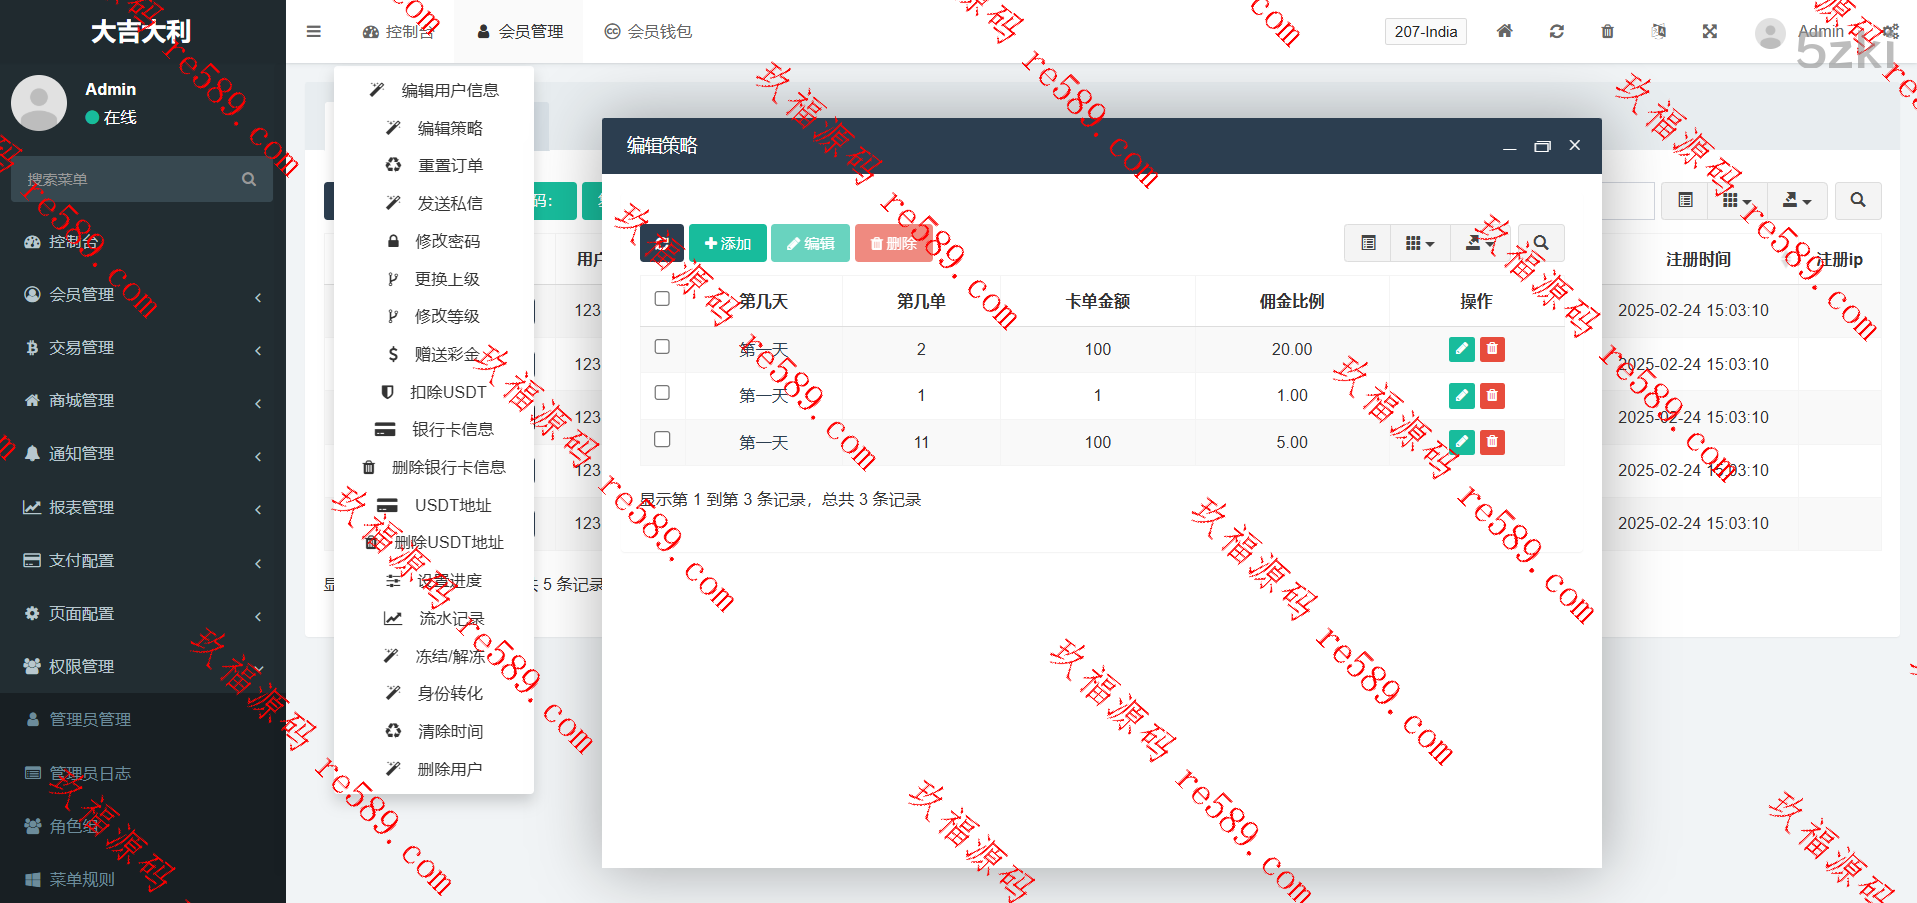This screenshot has width=1917, height=903.
Task: Select 修改密码 from context menu
Action: click(x=447, y=241)
